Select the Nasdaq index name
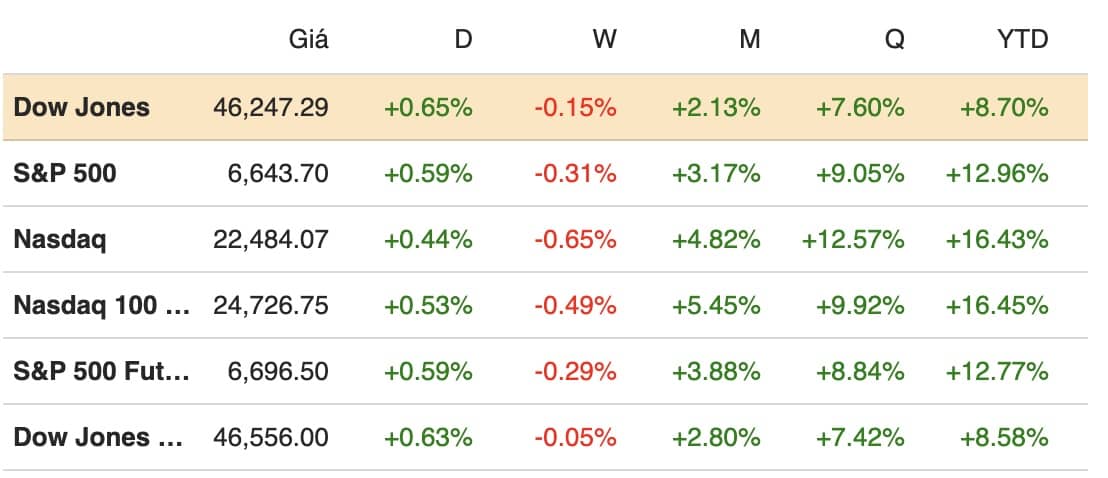 tap(58, 239)
